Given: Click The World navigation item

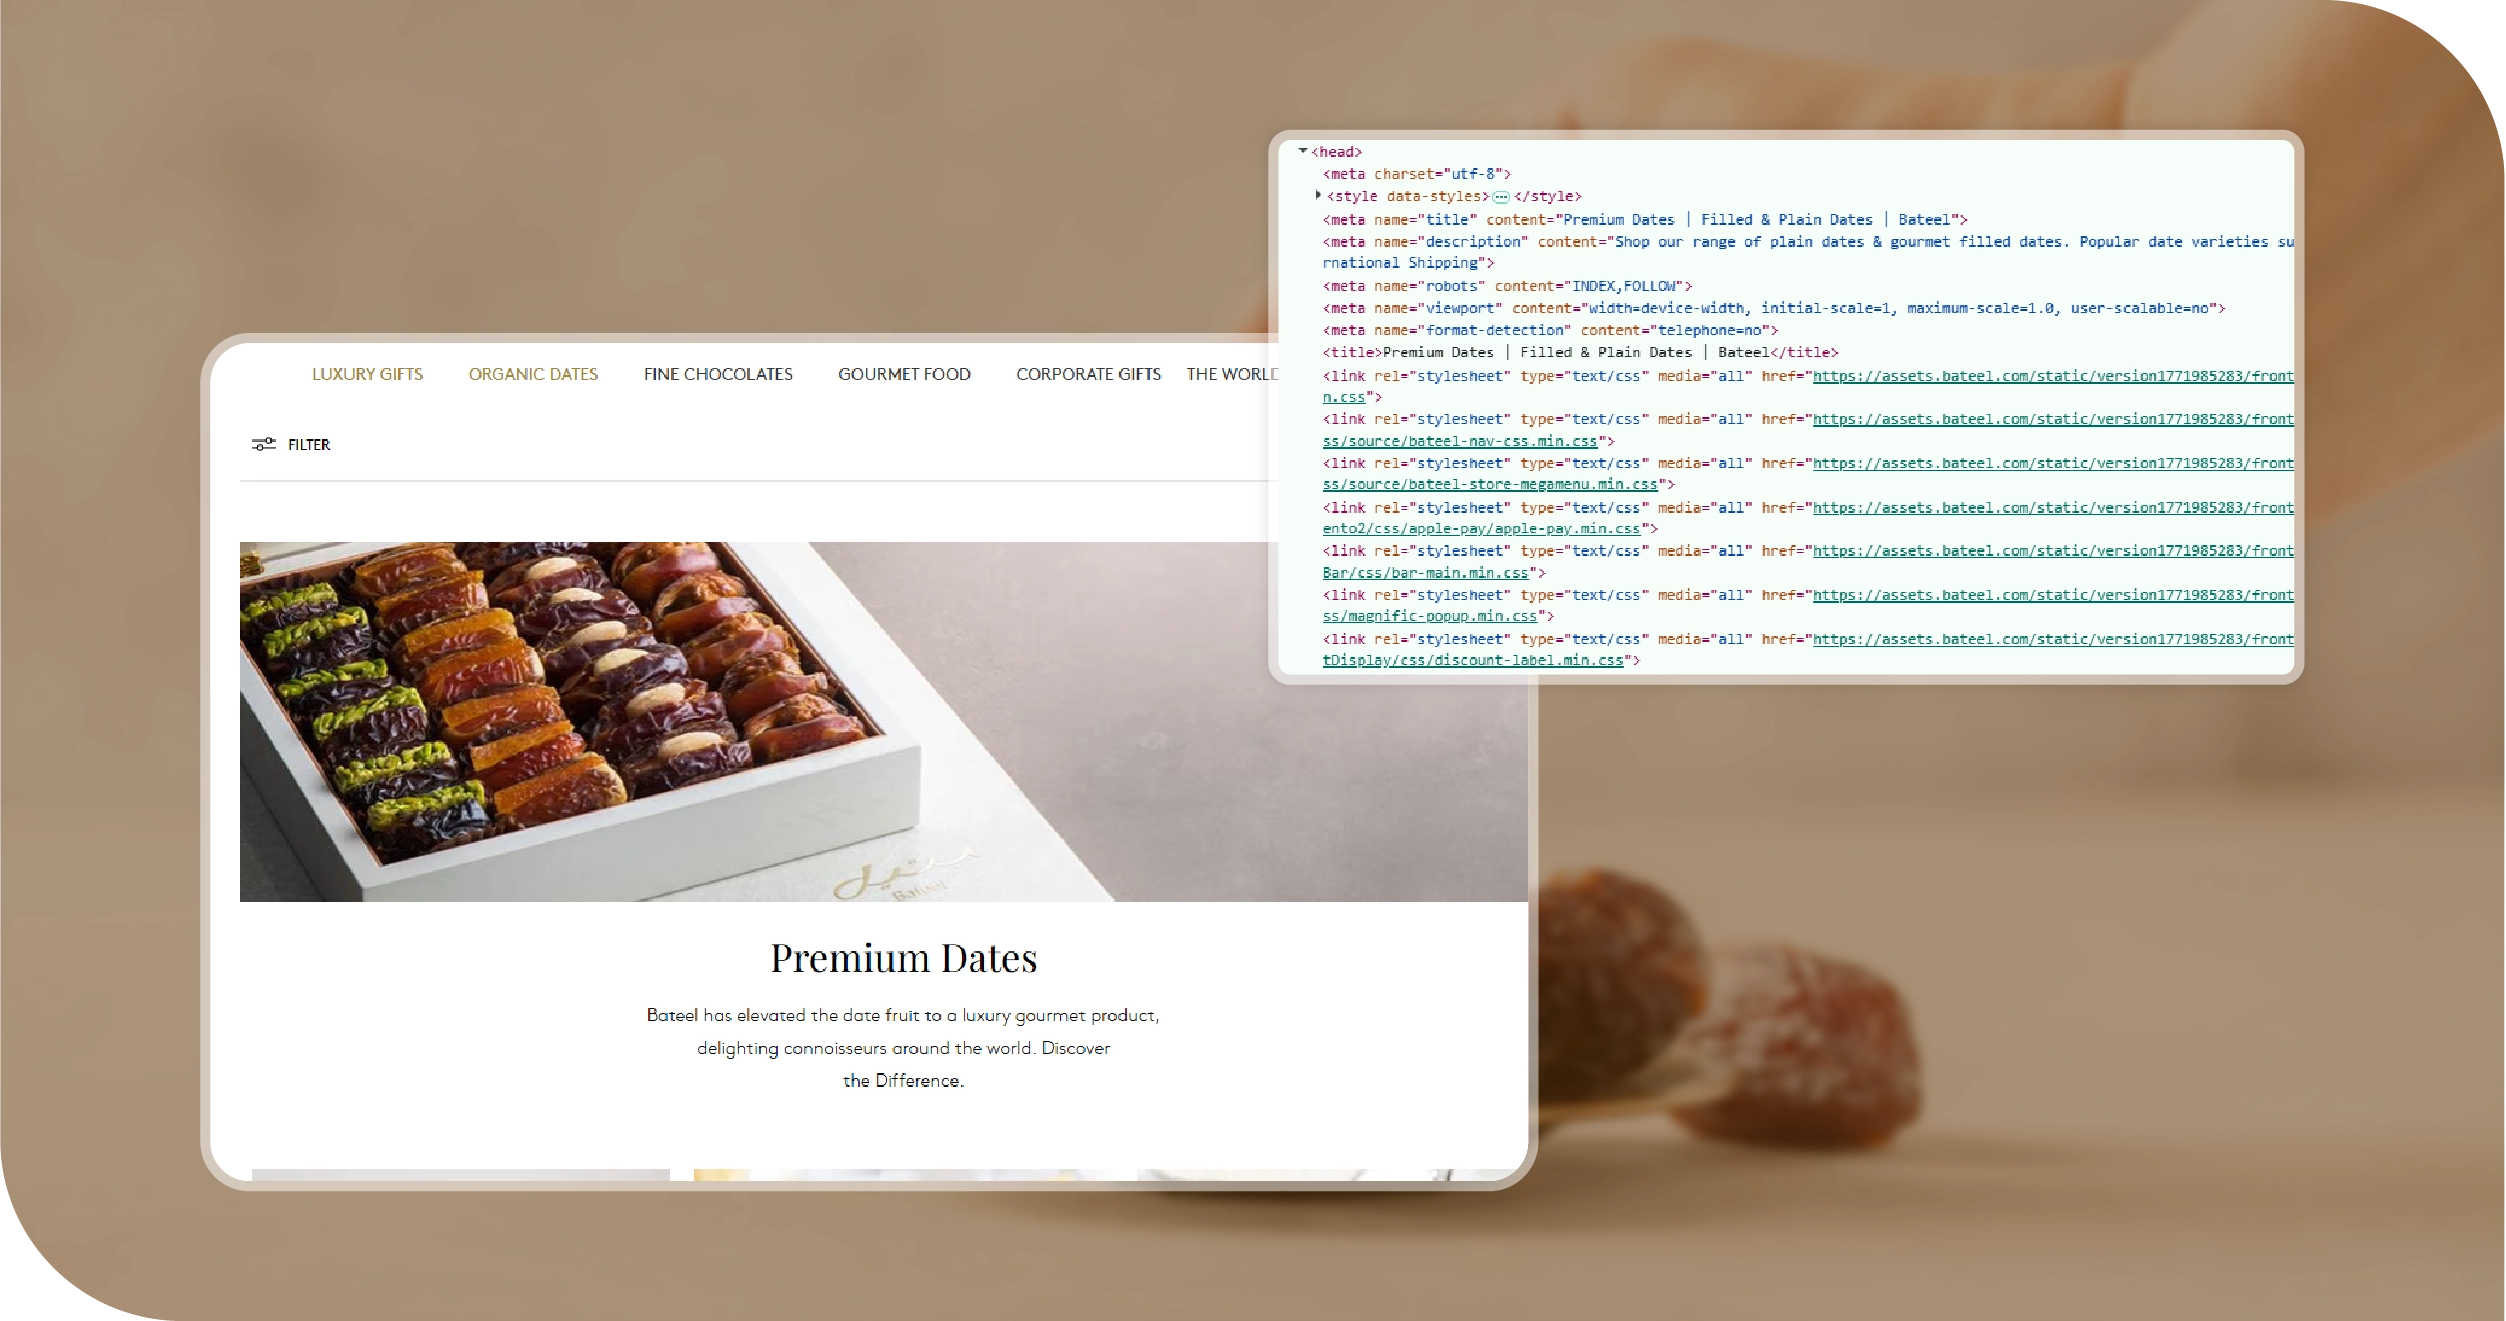Looking at the screenshot, I should pos(1231,374).
